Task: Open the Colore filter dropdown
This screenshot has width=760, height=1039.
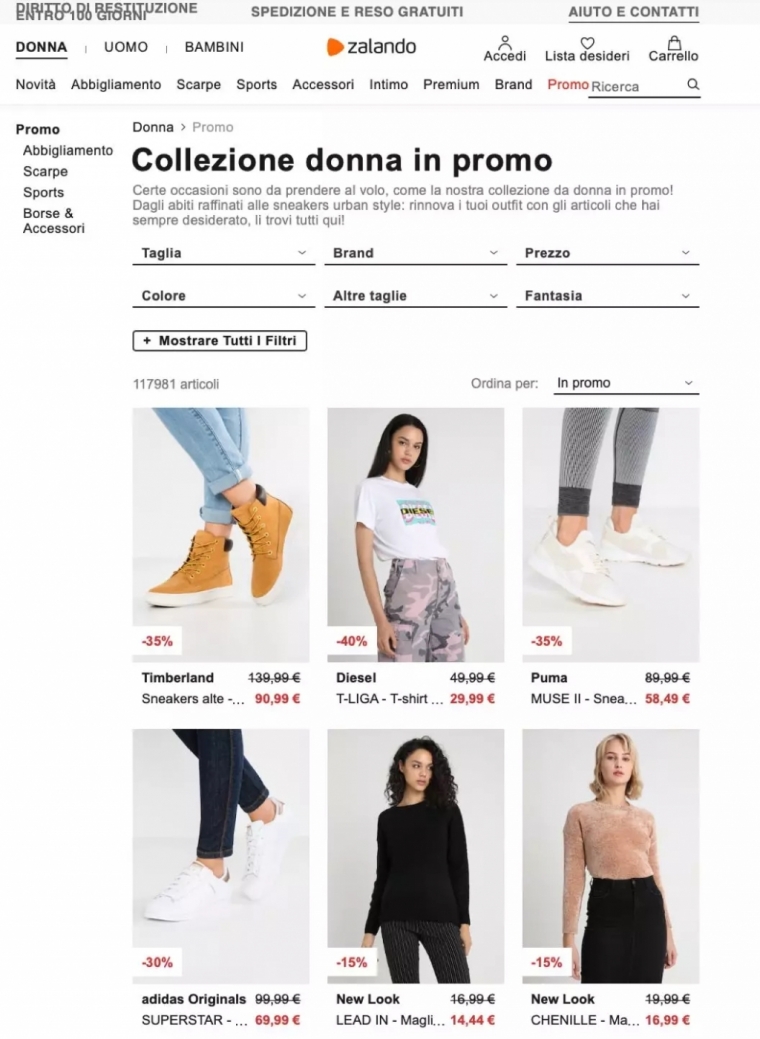Action: click(x=224, y=296)
